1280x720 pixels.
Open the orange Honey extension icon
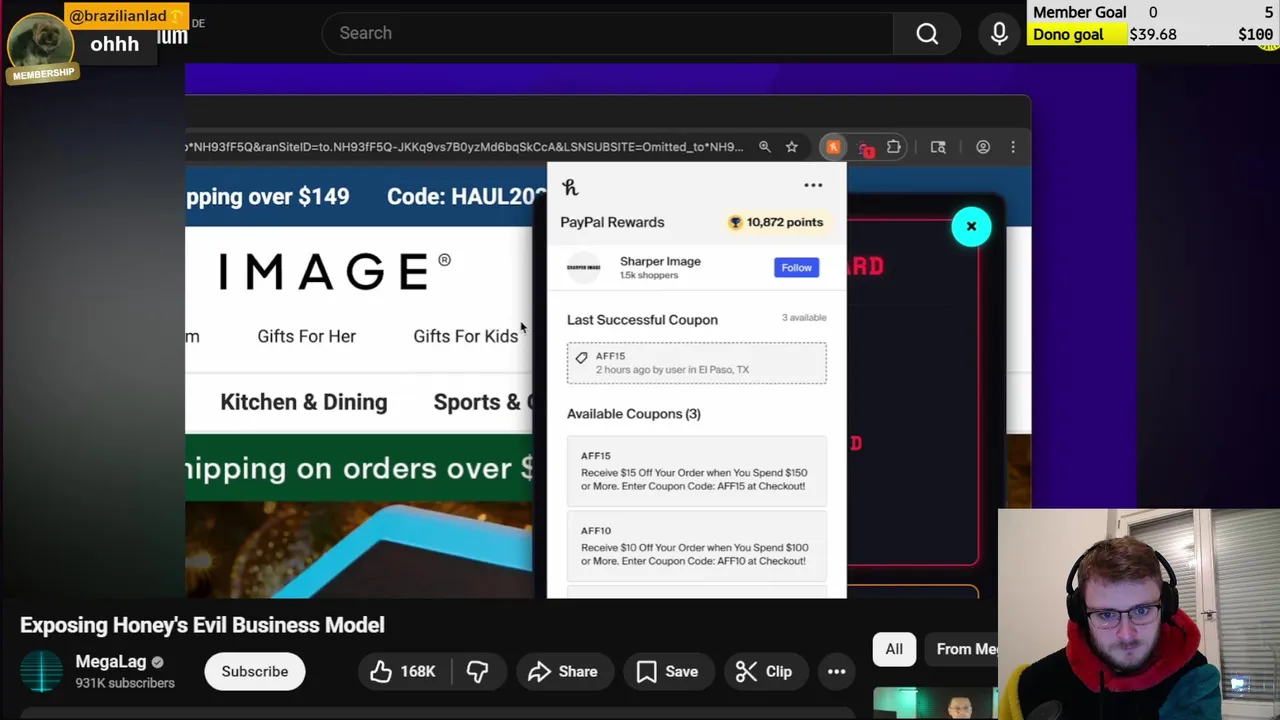833,147
